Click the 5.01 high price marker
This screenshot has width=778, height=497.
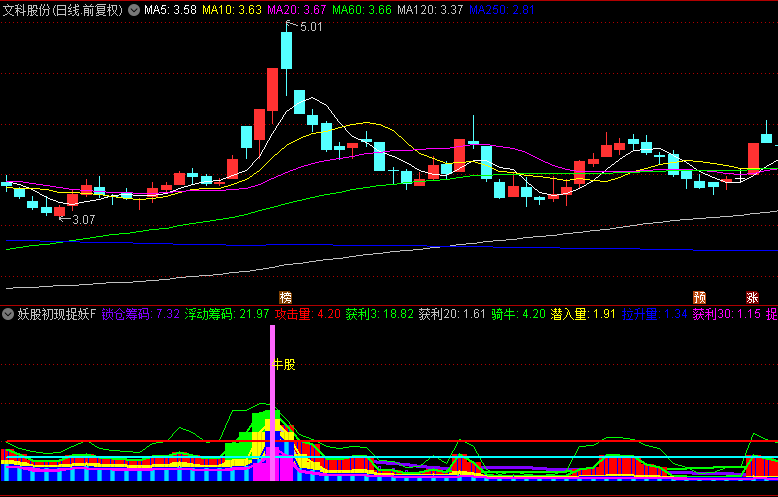click(x=310, y=27)
